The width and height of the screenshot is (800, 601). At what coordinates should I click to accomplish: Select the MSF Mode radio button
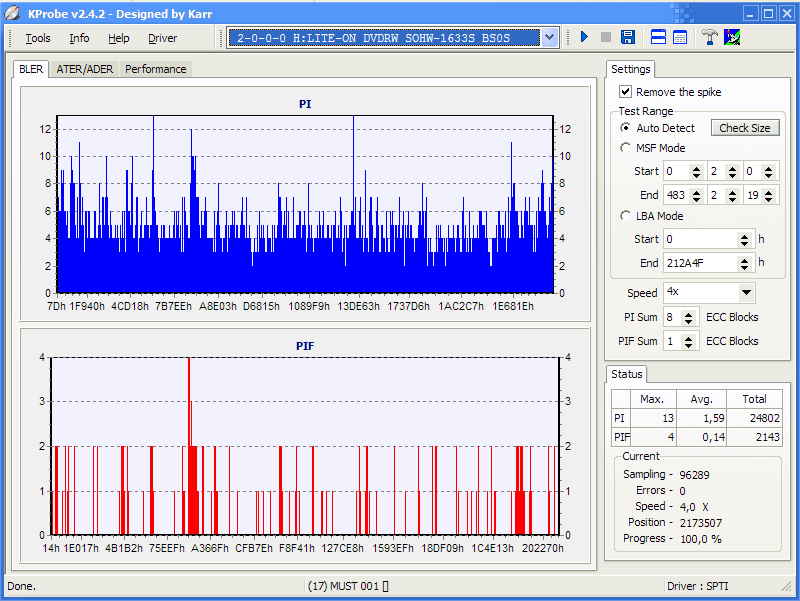[626, 148]
